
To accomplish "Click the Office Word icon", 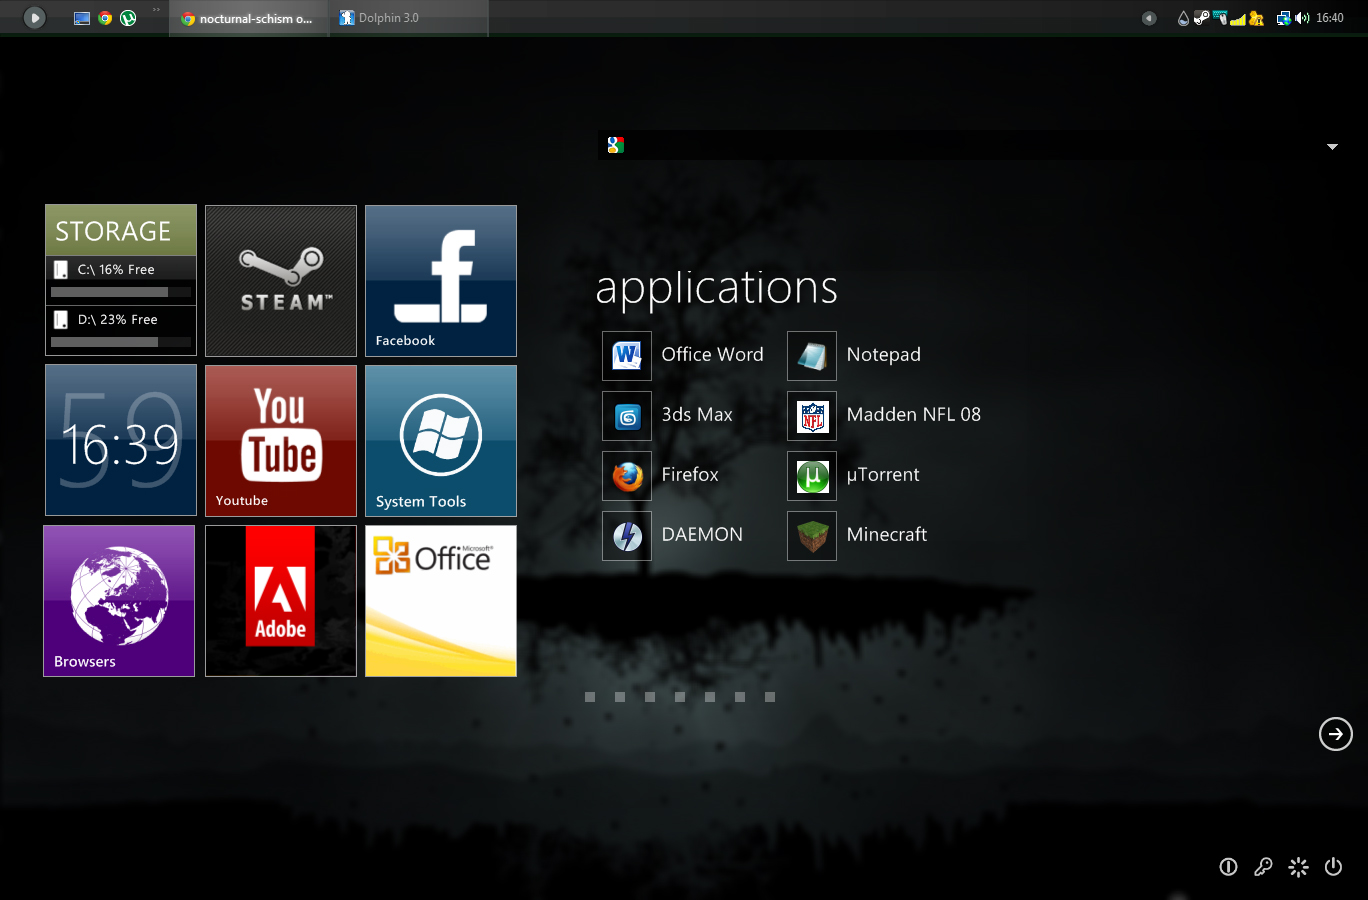I will pos(627,355).
